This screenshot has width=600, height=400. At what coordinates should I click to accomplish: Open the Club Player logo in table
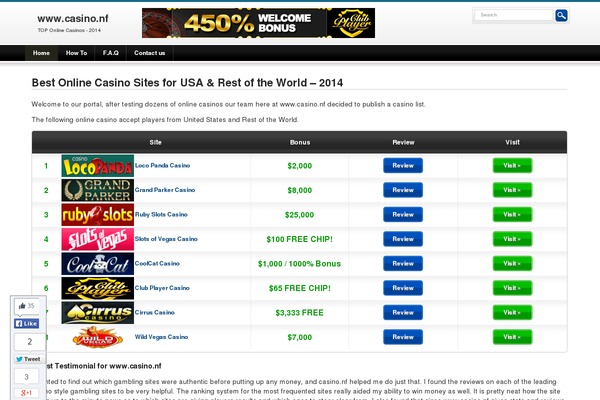click(98, 288)
